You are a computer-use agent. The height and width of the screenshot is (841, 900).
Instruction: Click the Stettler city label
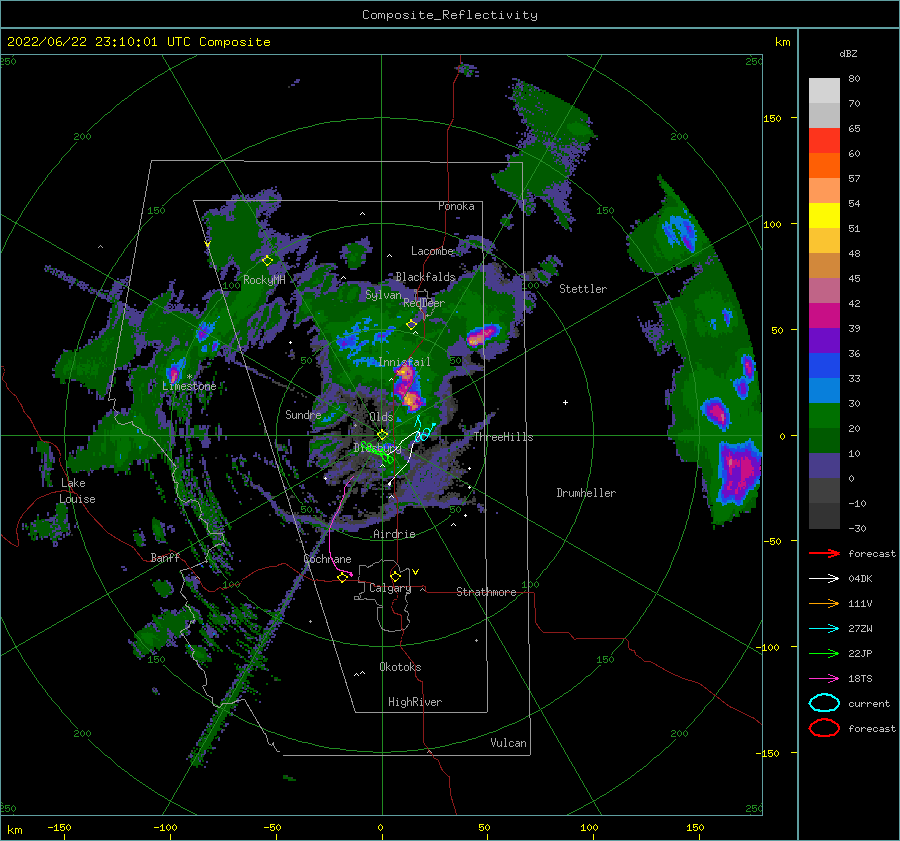tap(583, 289)
